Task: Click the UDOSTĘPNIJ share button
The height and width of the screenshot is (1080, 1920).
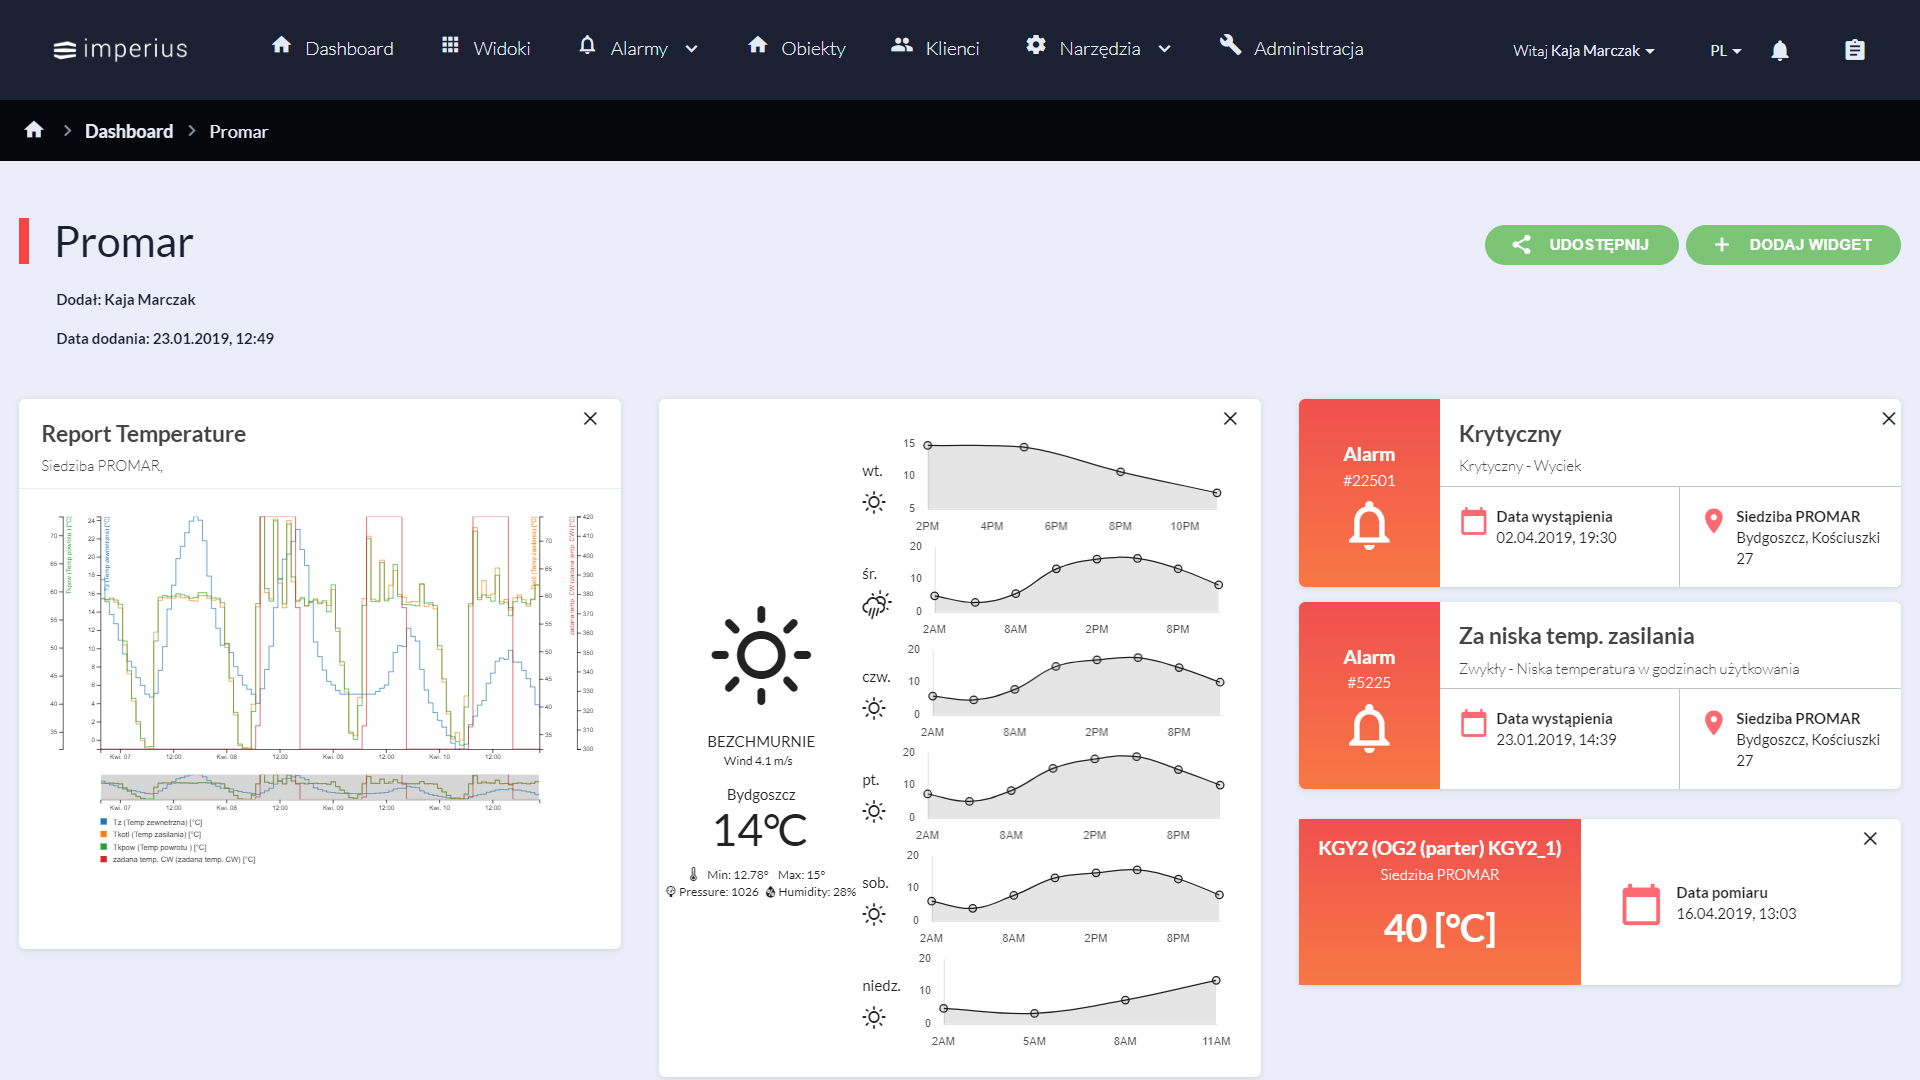Action: [x=1581, y=245]
